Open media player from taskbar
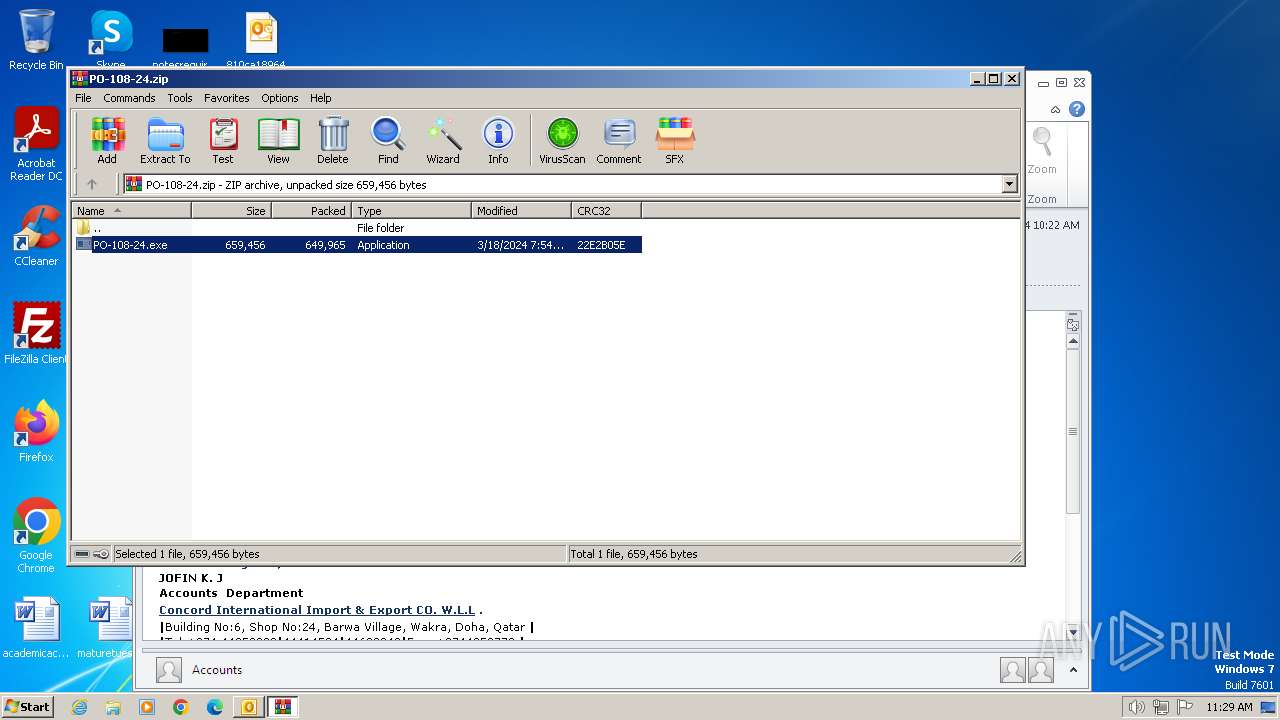Image resolution: width=1280 pixels, height=720 pixels. click(x=147, y=707)
